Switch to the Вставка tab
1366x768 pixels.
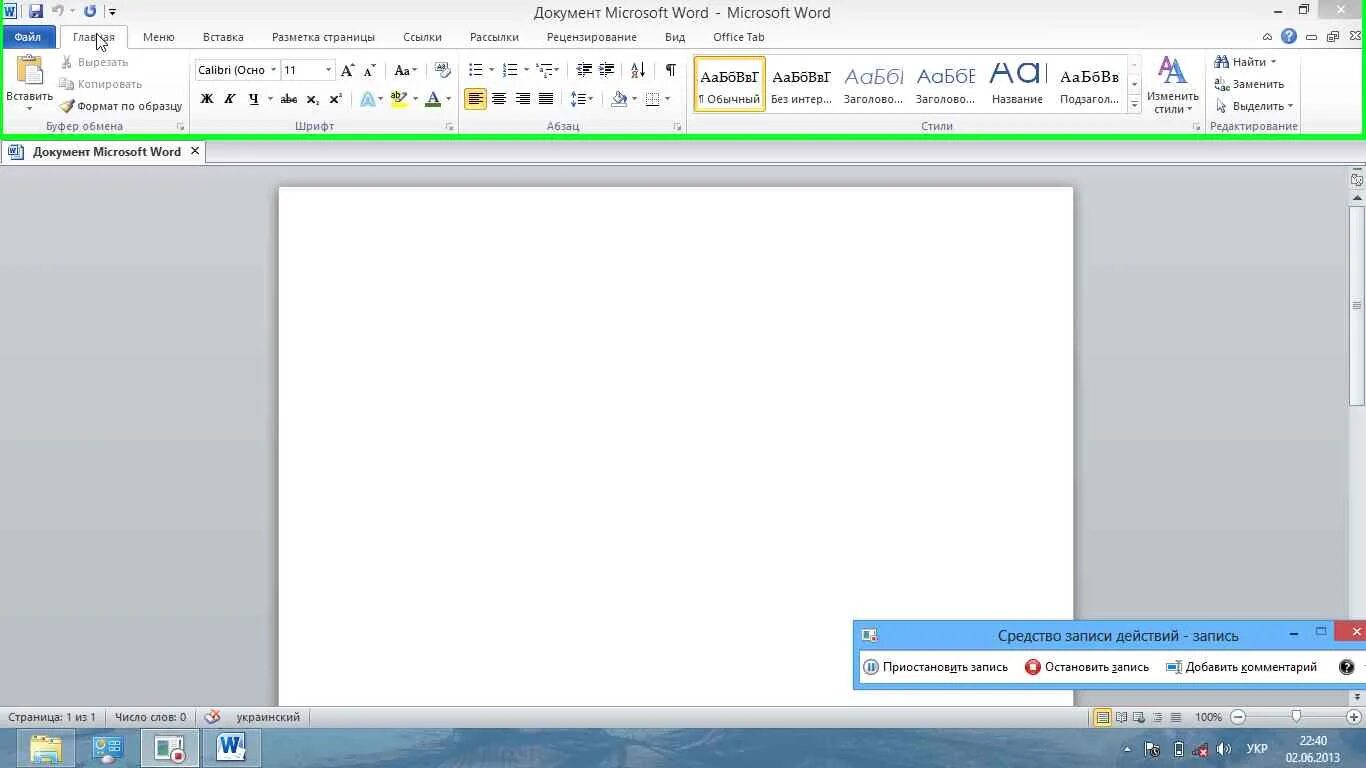(x=223, y=37)
